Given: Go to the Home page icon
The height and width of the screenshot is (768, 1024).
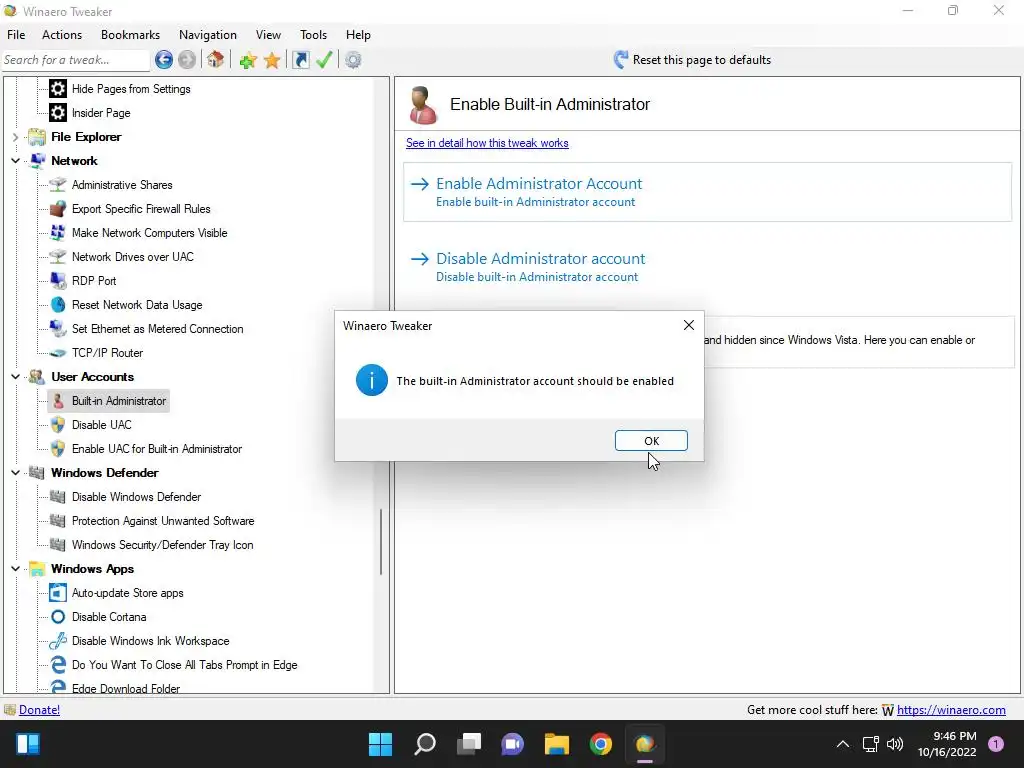Looking at the screenshot, I should click(216, 60).
